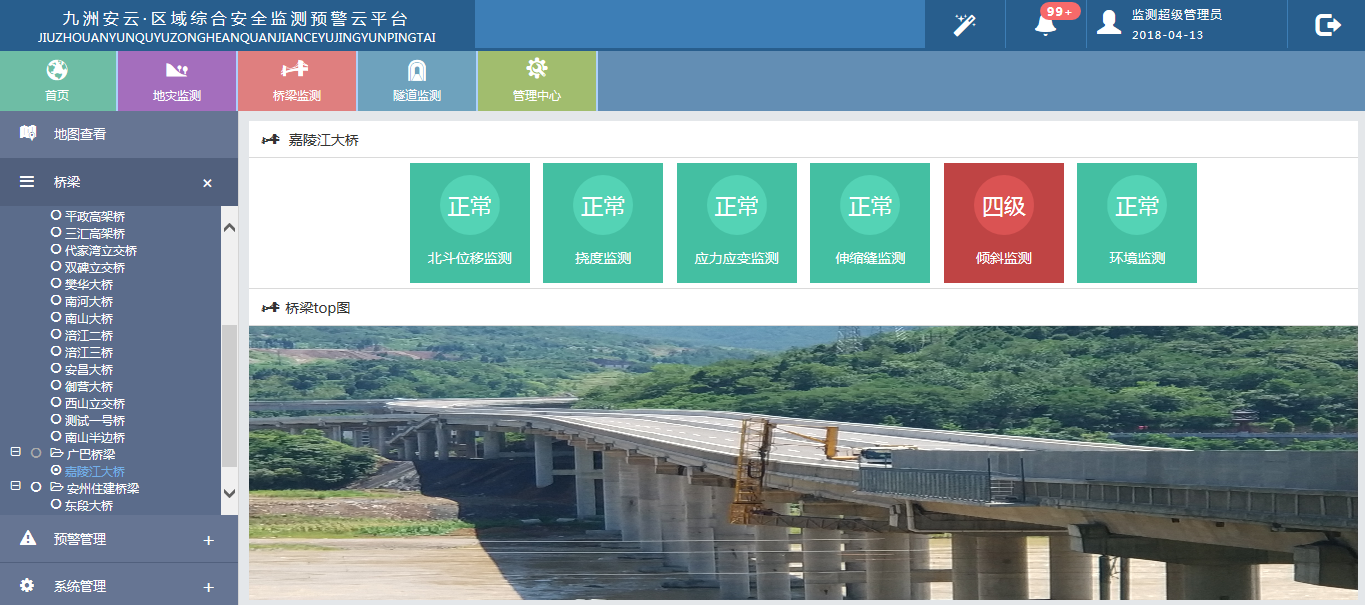
Task: Click the 西山立交桥 tree label
Action: click(95, 403)
